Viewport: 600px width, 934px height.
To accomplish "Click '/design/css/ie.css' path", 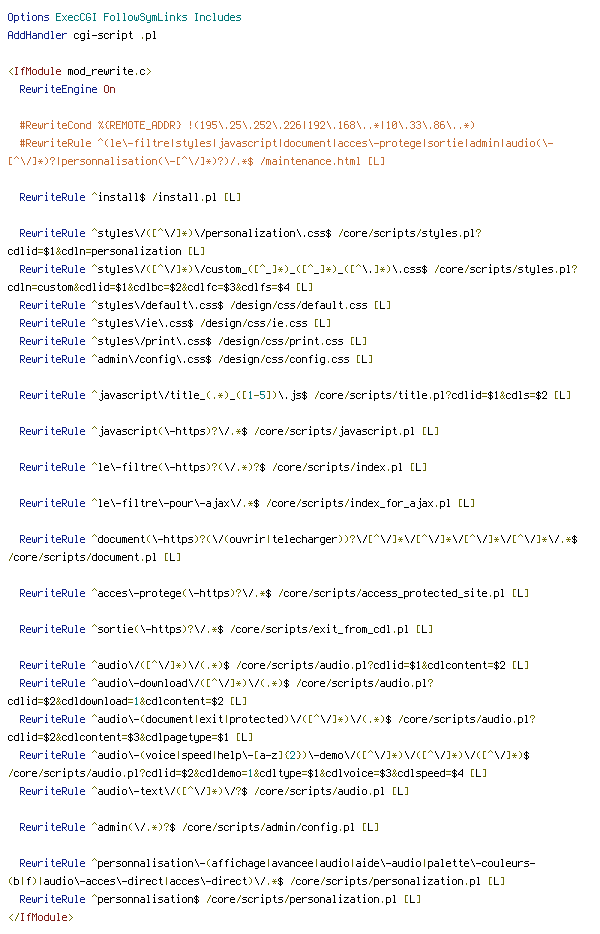I will (254, 323).
